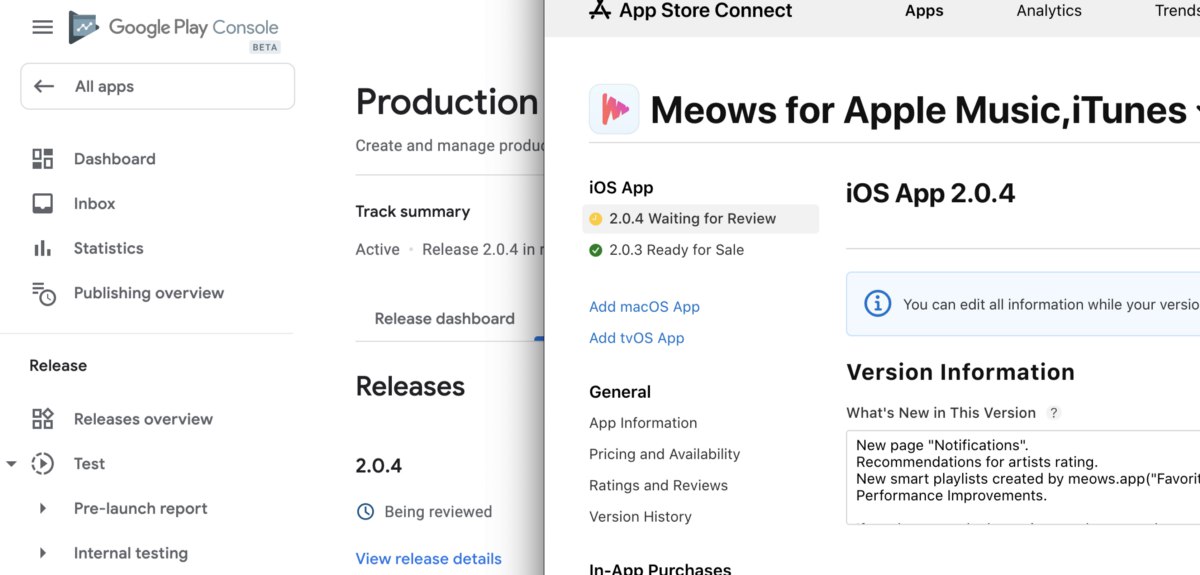This screenshot has width=1200, height=575.
Task: Open Version History page
Action: click(x=640, y=517)
